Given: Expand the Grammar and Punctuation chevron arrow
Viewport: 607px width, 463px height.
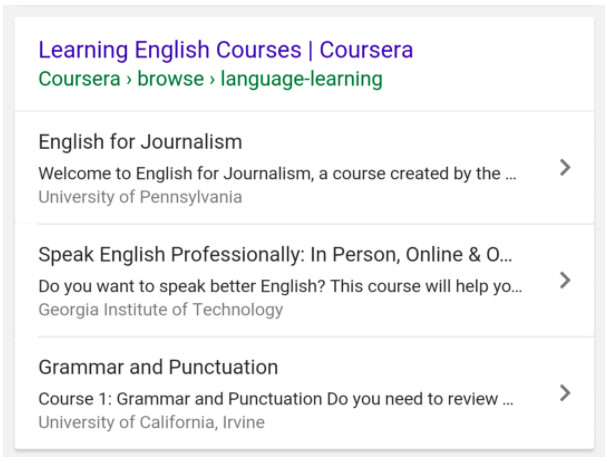Looking at the screenshot, I should (565, 393).
